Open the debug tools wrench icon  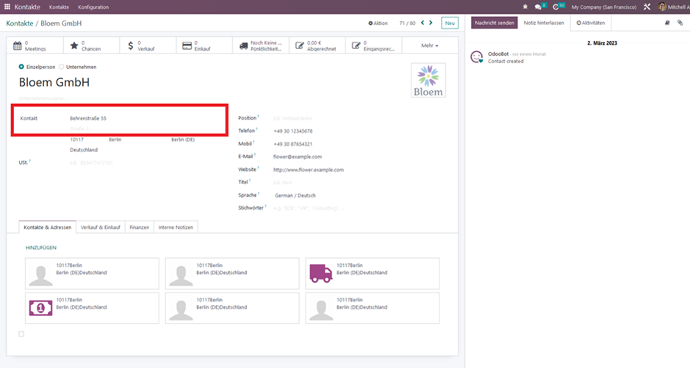[x=647, y=7]
